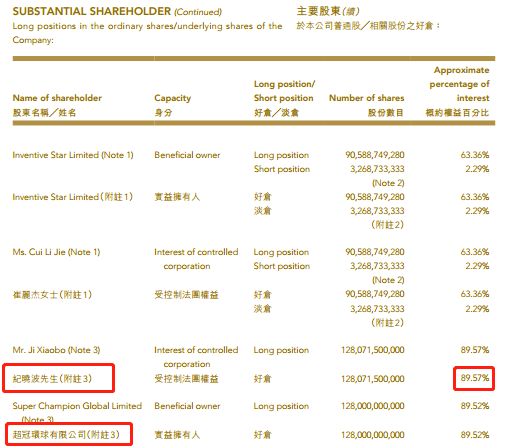Click 'Long position' in Mr. Ji Xiaobo row
This screenshot has width=510, height=448.
click(x=281, y=350)
